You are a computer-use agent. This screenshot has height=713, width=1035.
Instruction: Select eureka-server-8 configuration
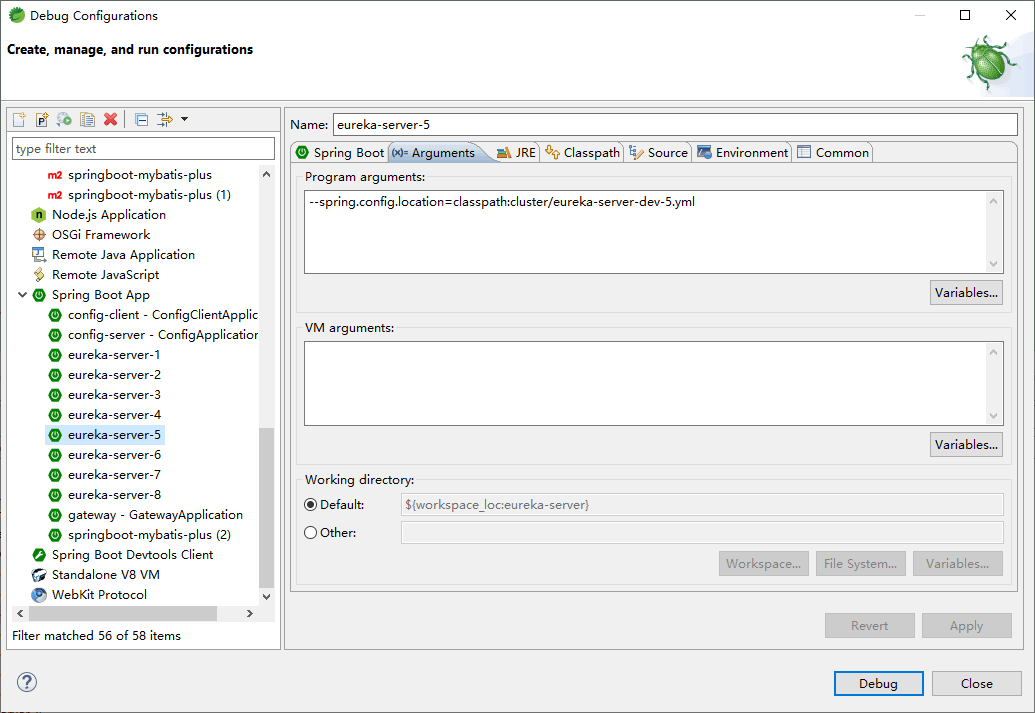pos(104,495)
